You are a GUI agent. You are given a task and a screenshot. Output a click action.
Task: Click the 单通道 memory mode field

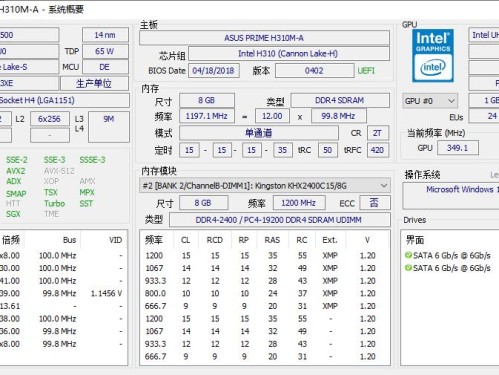coord(259,133)
